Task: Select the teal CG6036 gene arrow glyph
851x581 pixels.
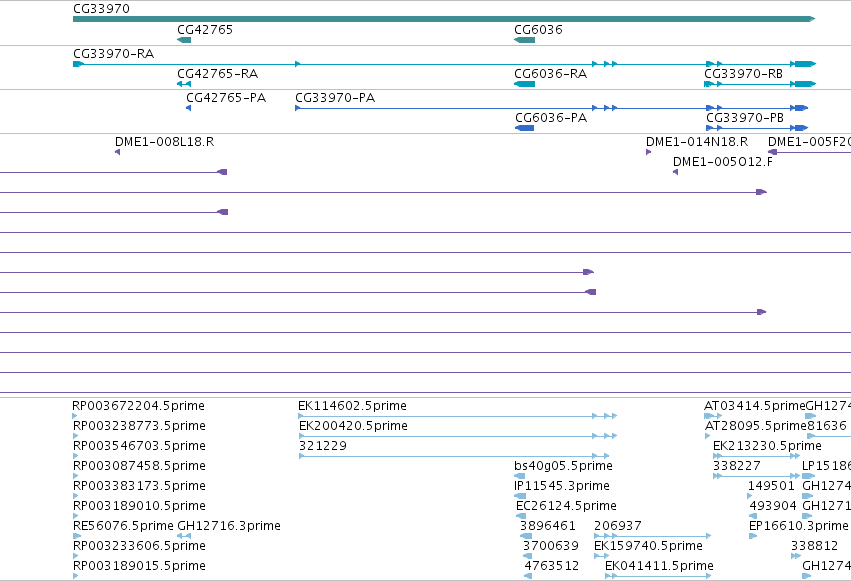Action: (x=524, y=40)
